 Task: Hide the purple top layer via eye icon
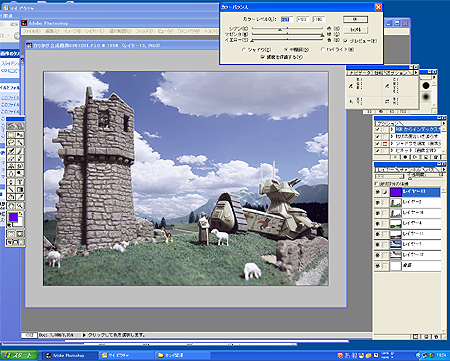[x=378, y=192]
